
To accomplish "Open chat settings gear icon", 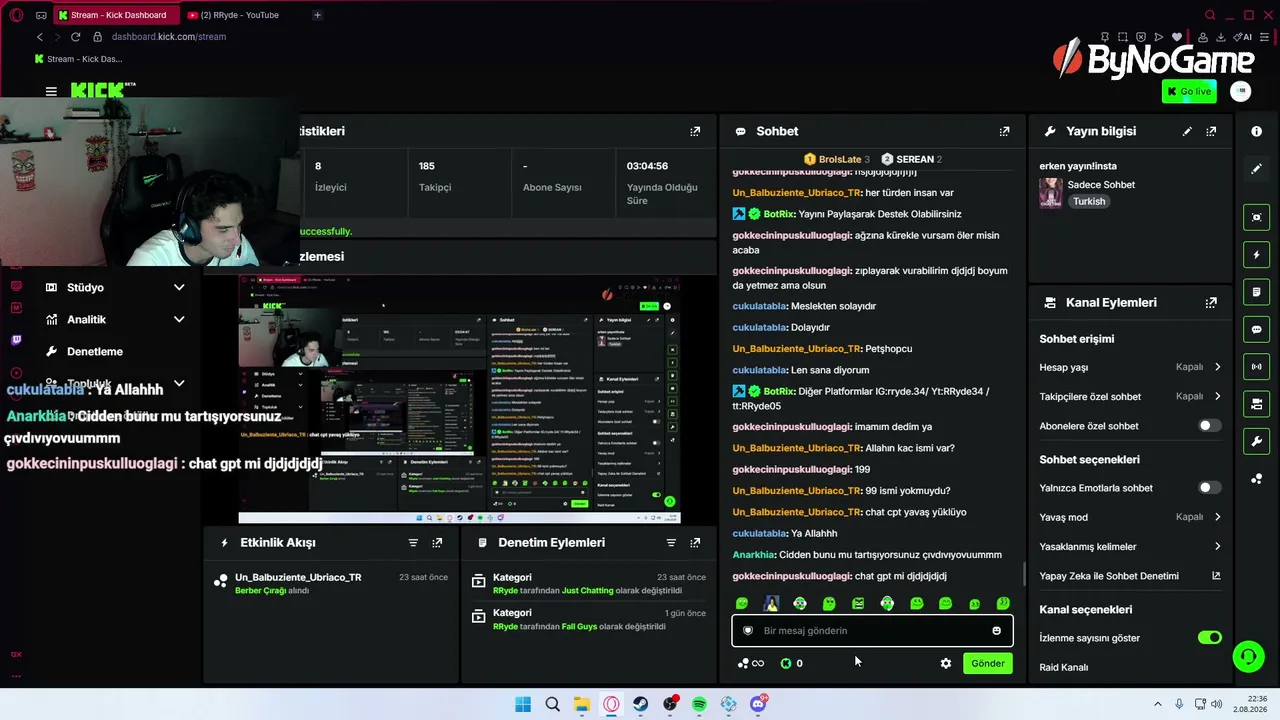I will click(946, 663).
